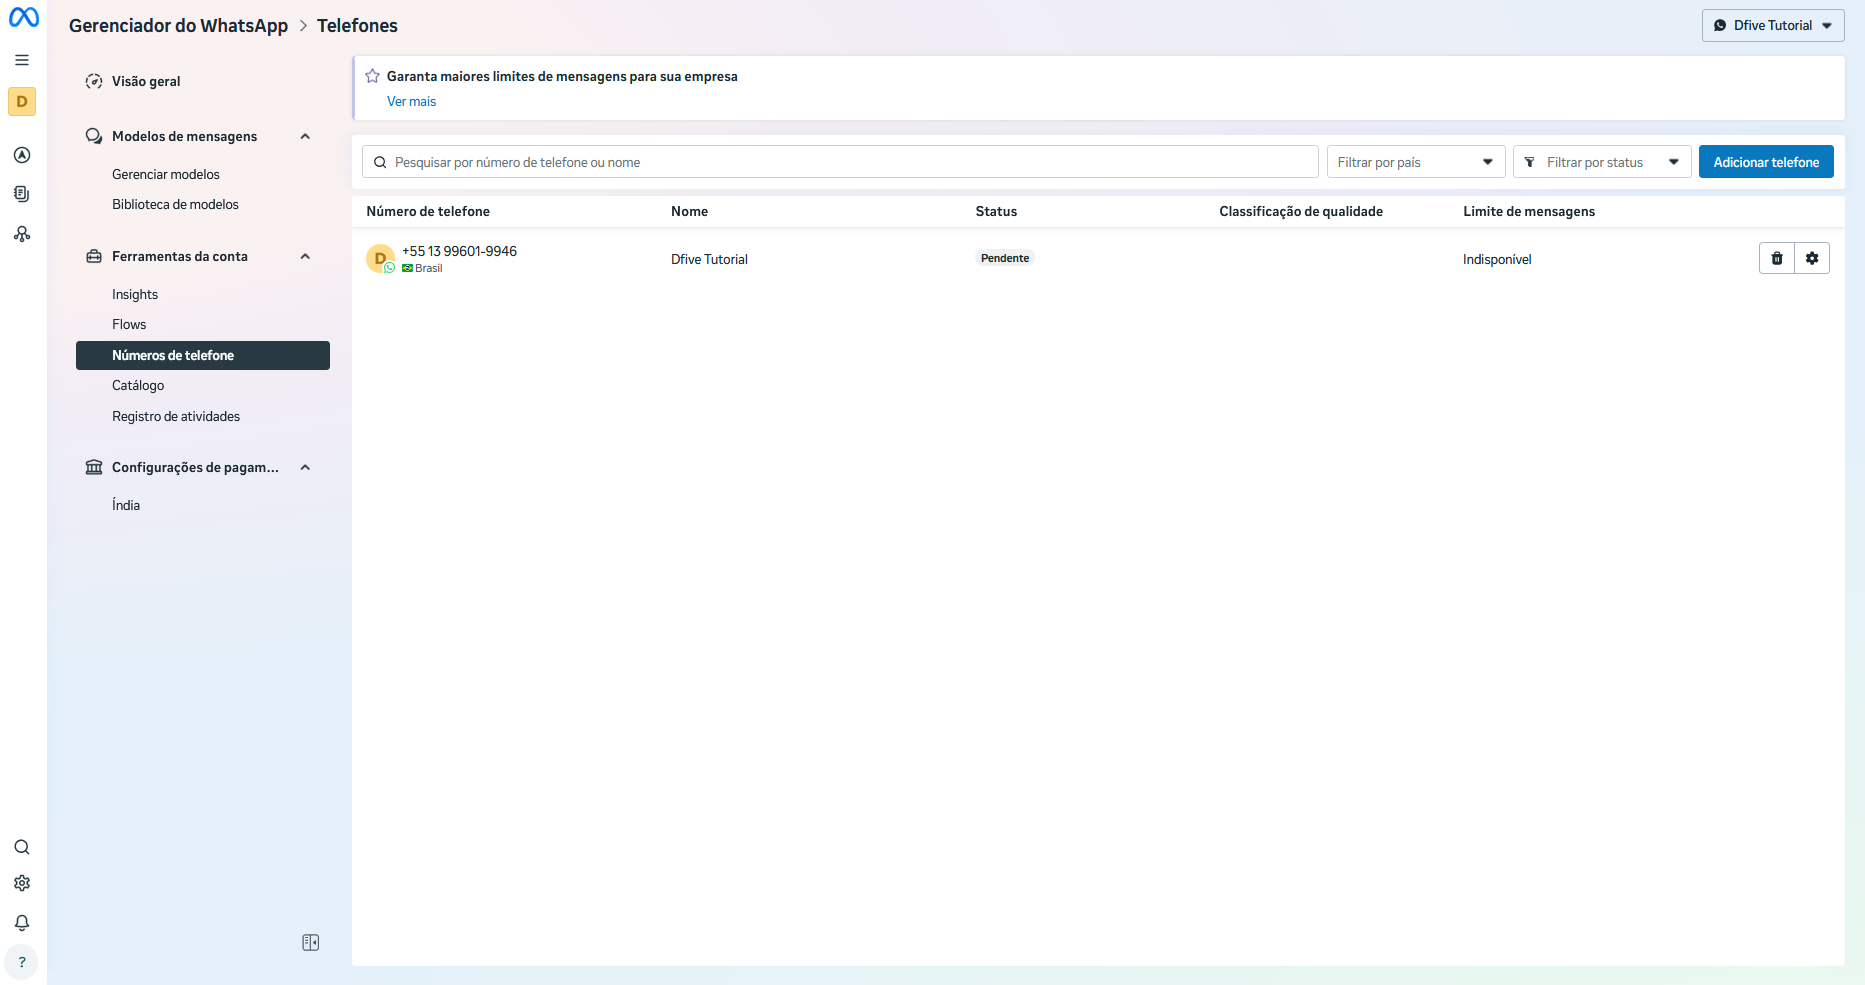Open Catálogo menu item
This screenshot has height=985, width=1865.
(x=138, y=385)
